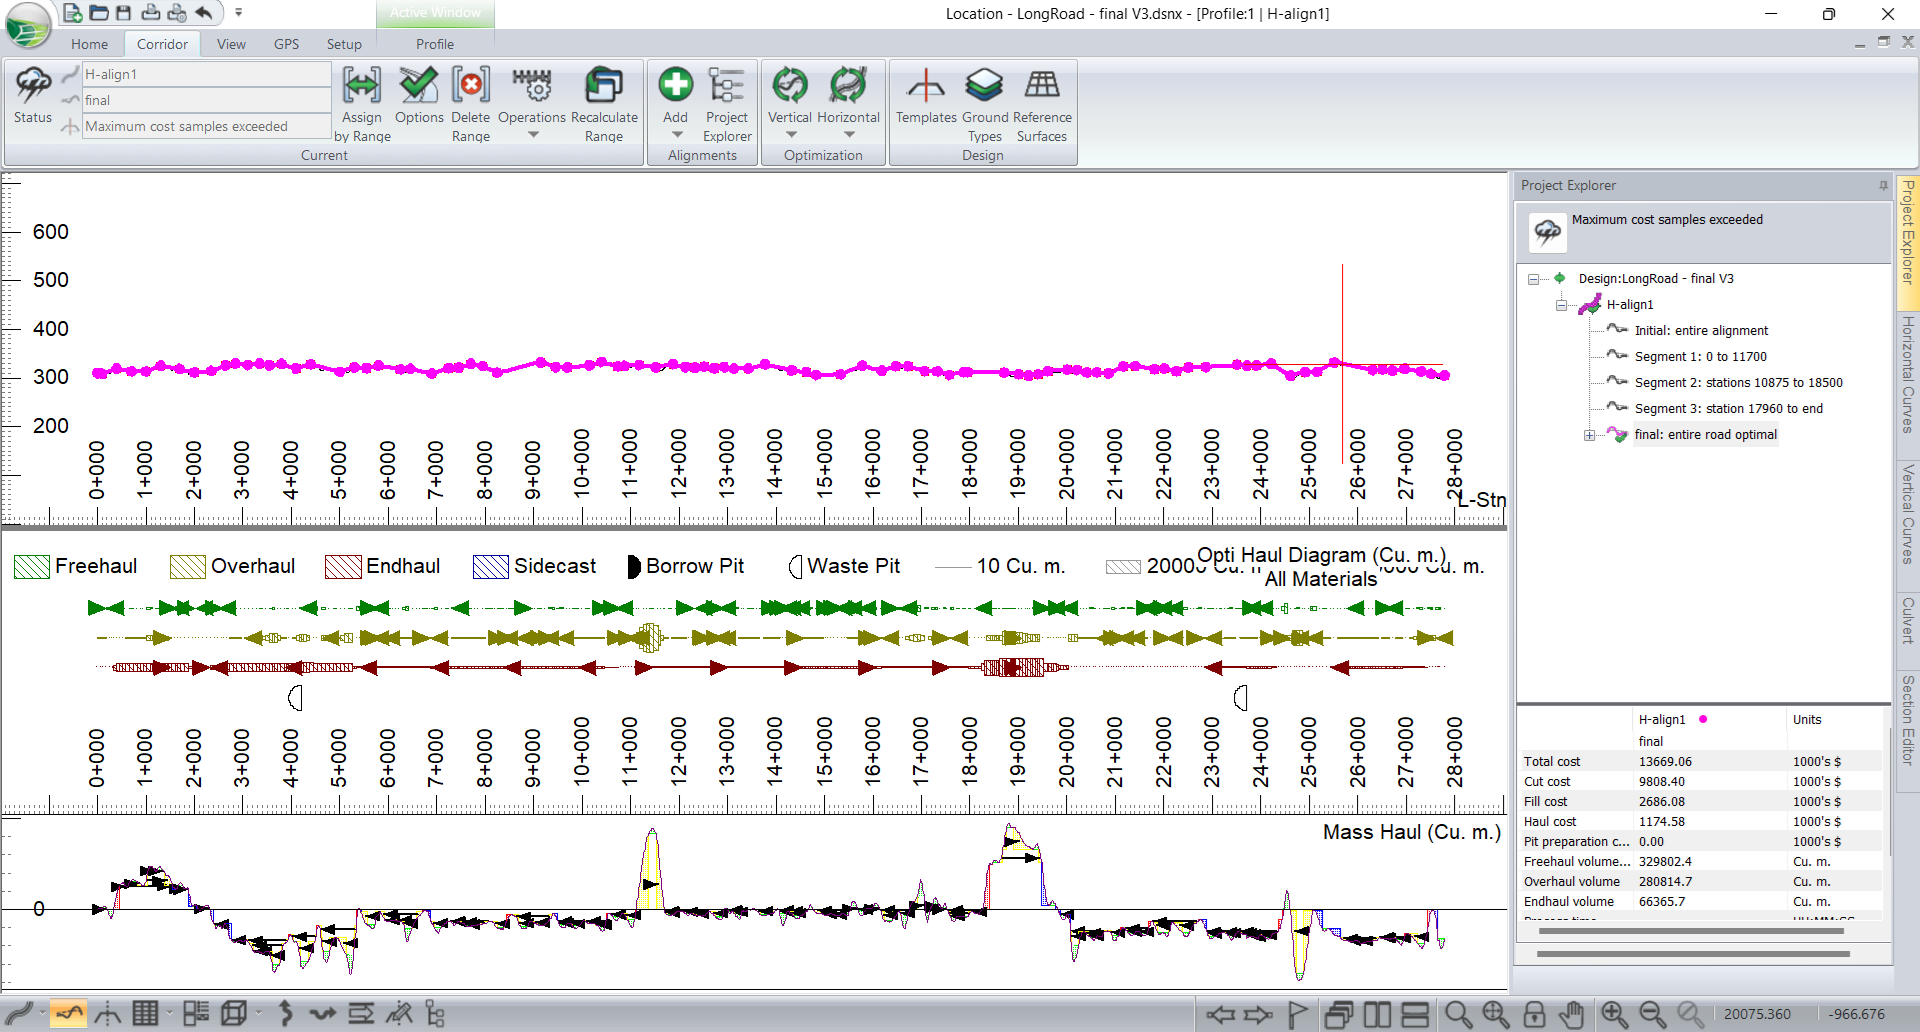Viewport: 1920px width, 1032px height.
Task: Select 'Initial: entire alignment' tree item
Action: tap(1701, 331)
